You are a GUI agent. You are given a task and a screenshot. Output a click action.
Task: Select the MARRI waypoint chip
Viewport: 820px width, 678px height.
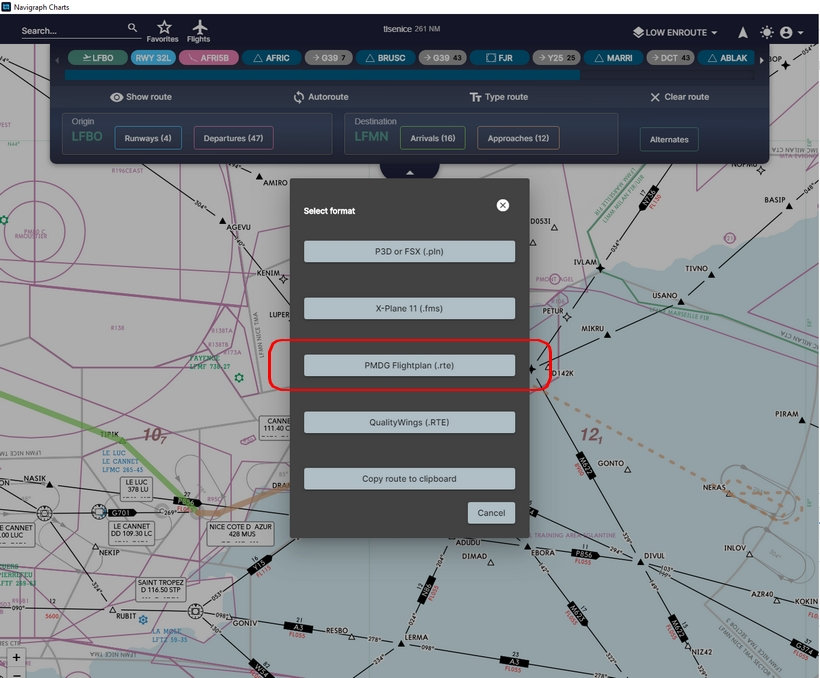[x=613, y=58]
